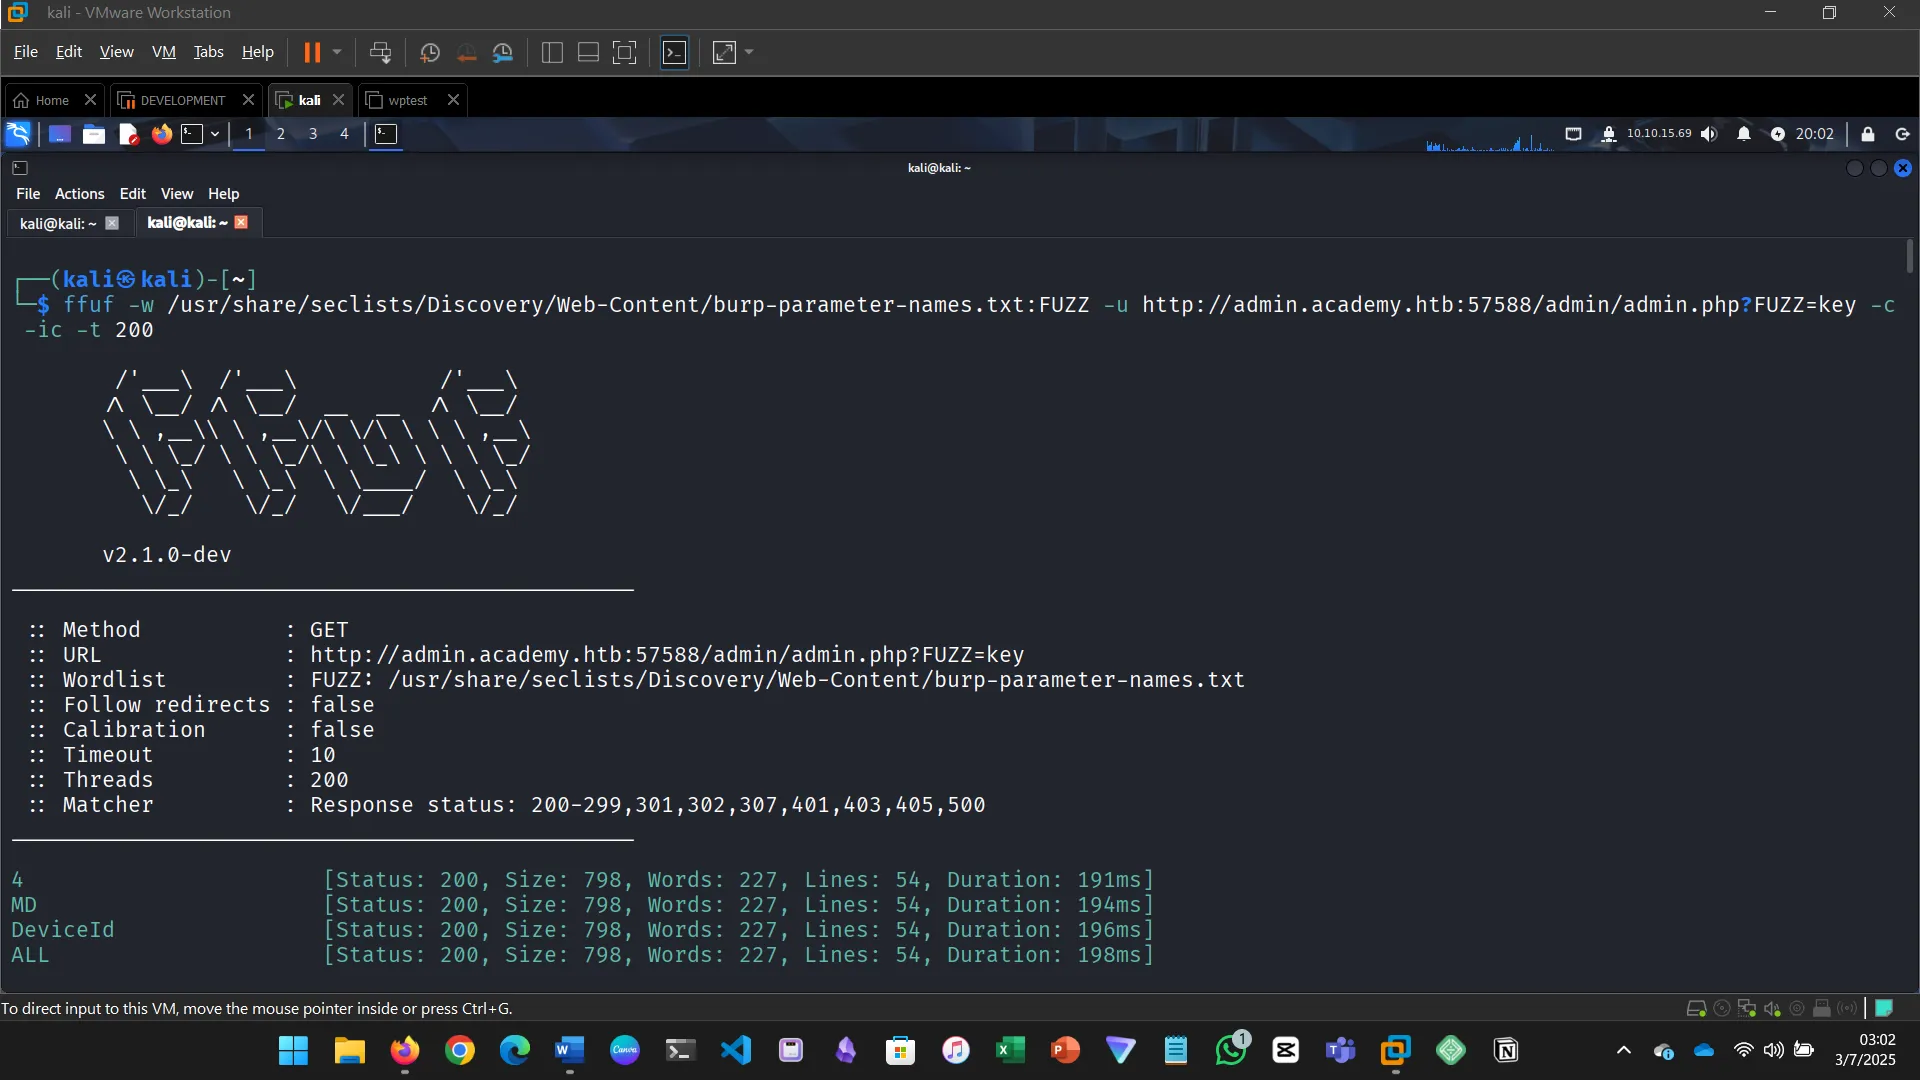Viewport: 1920px width, 1080px height.
Task: Switch to workspace 3 in the Kali panel
Action: [312, 133]
